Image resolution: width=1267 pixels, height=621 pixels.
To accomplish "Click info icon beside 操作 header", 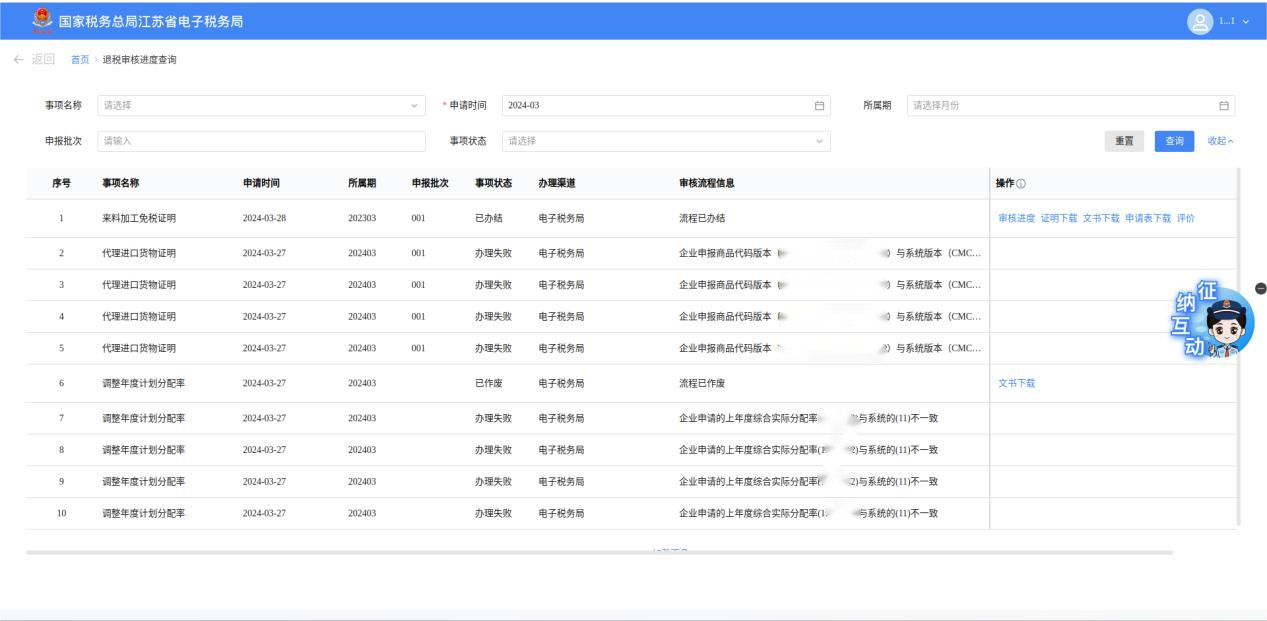I will click(1022, 184).
